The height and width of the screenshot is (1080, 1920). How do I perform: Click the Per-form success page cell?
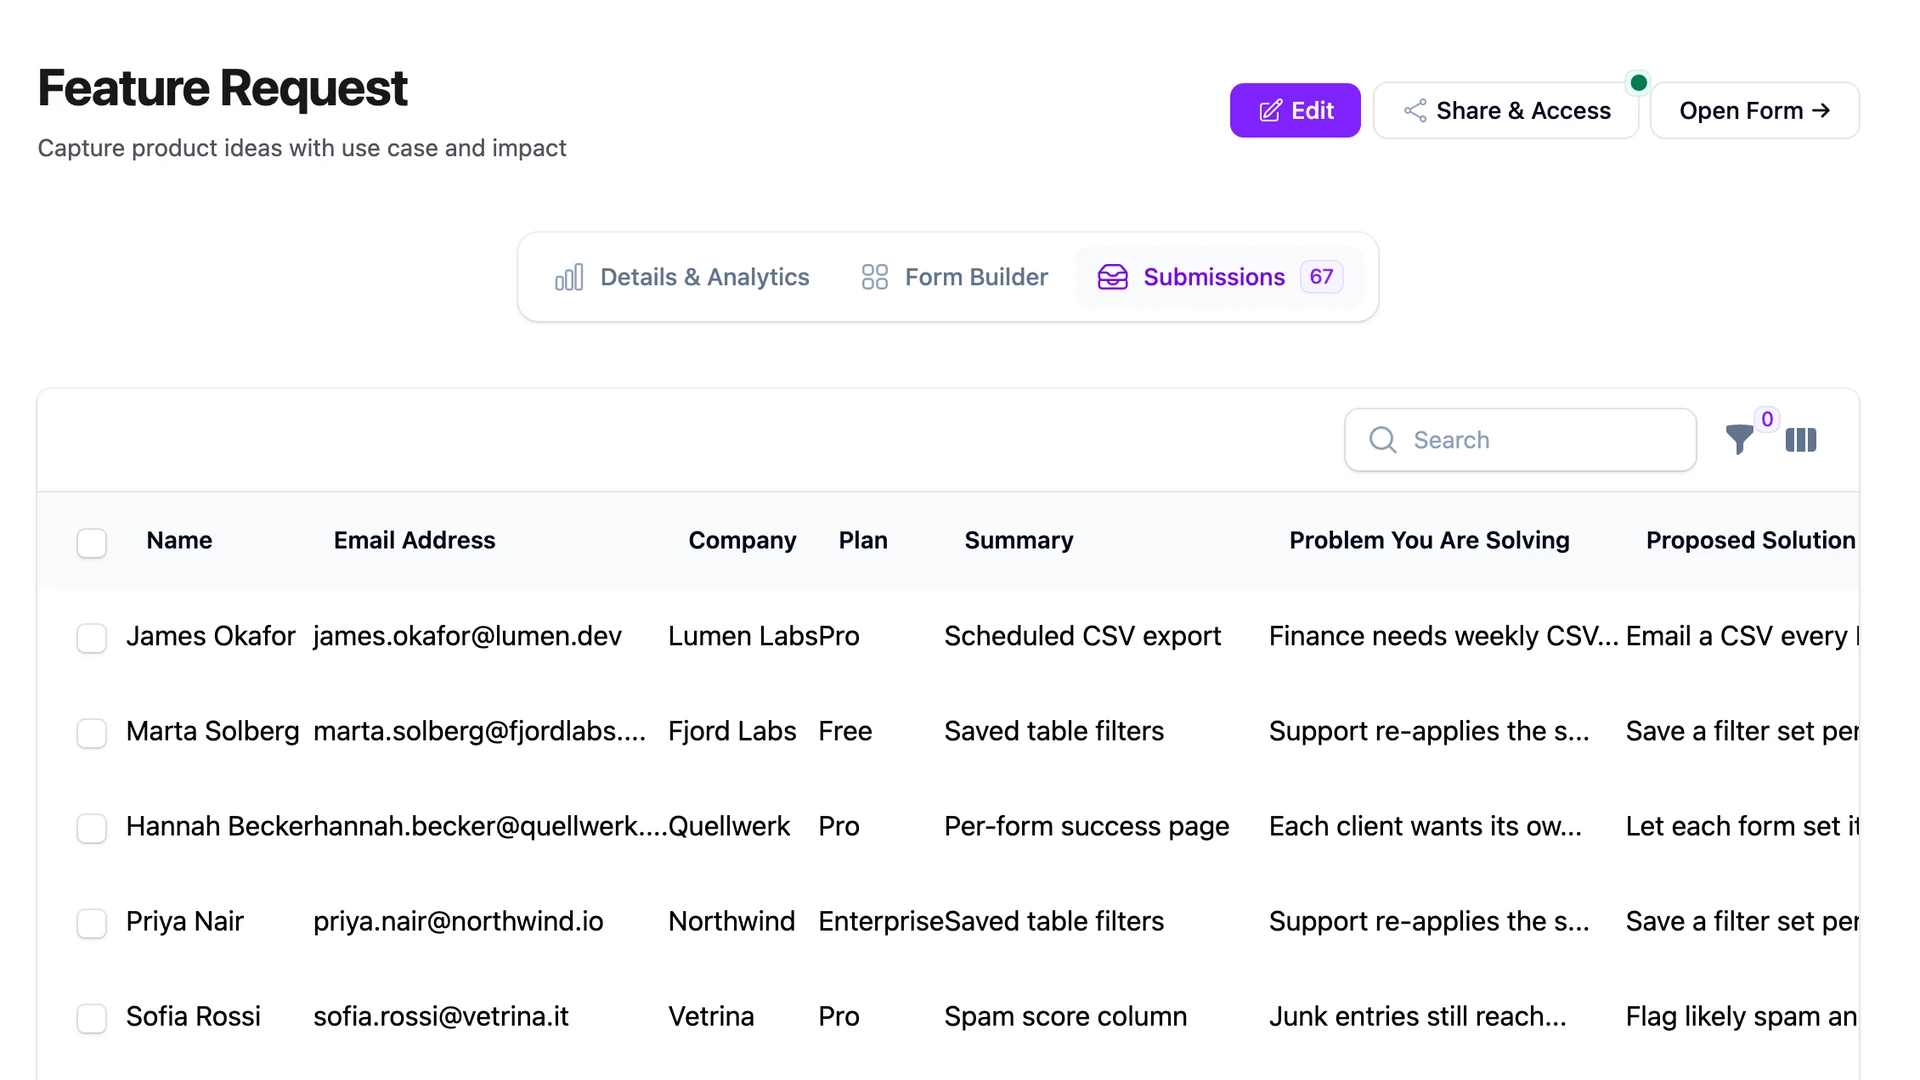1086,826
